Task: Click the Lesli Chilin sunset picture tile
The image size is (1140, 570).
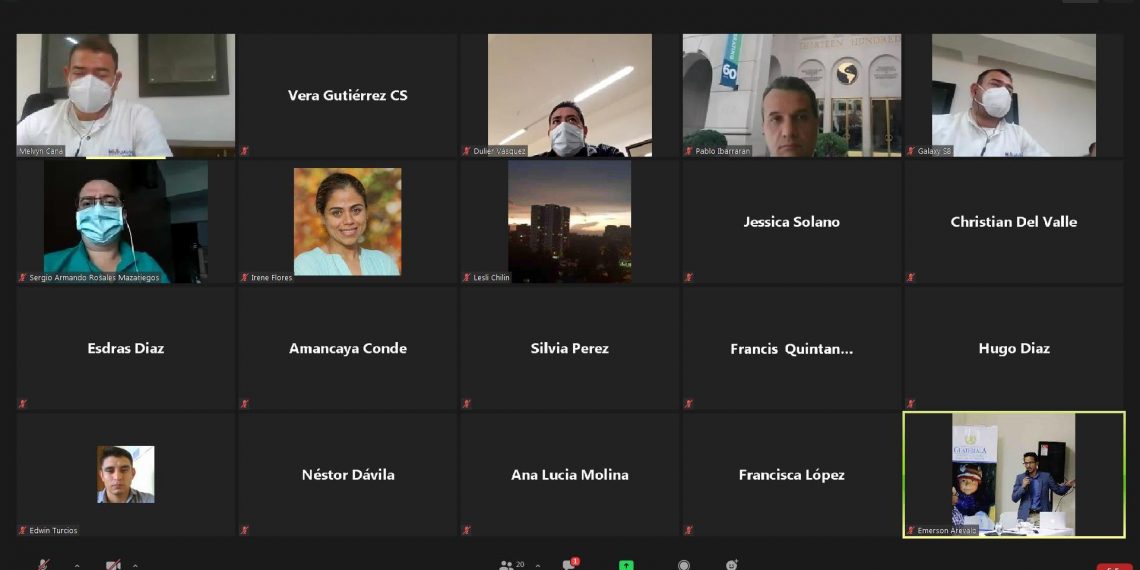Action: pos(569,221)
